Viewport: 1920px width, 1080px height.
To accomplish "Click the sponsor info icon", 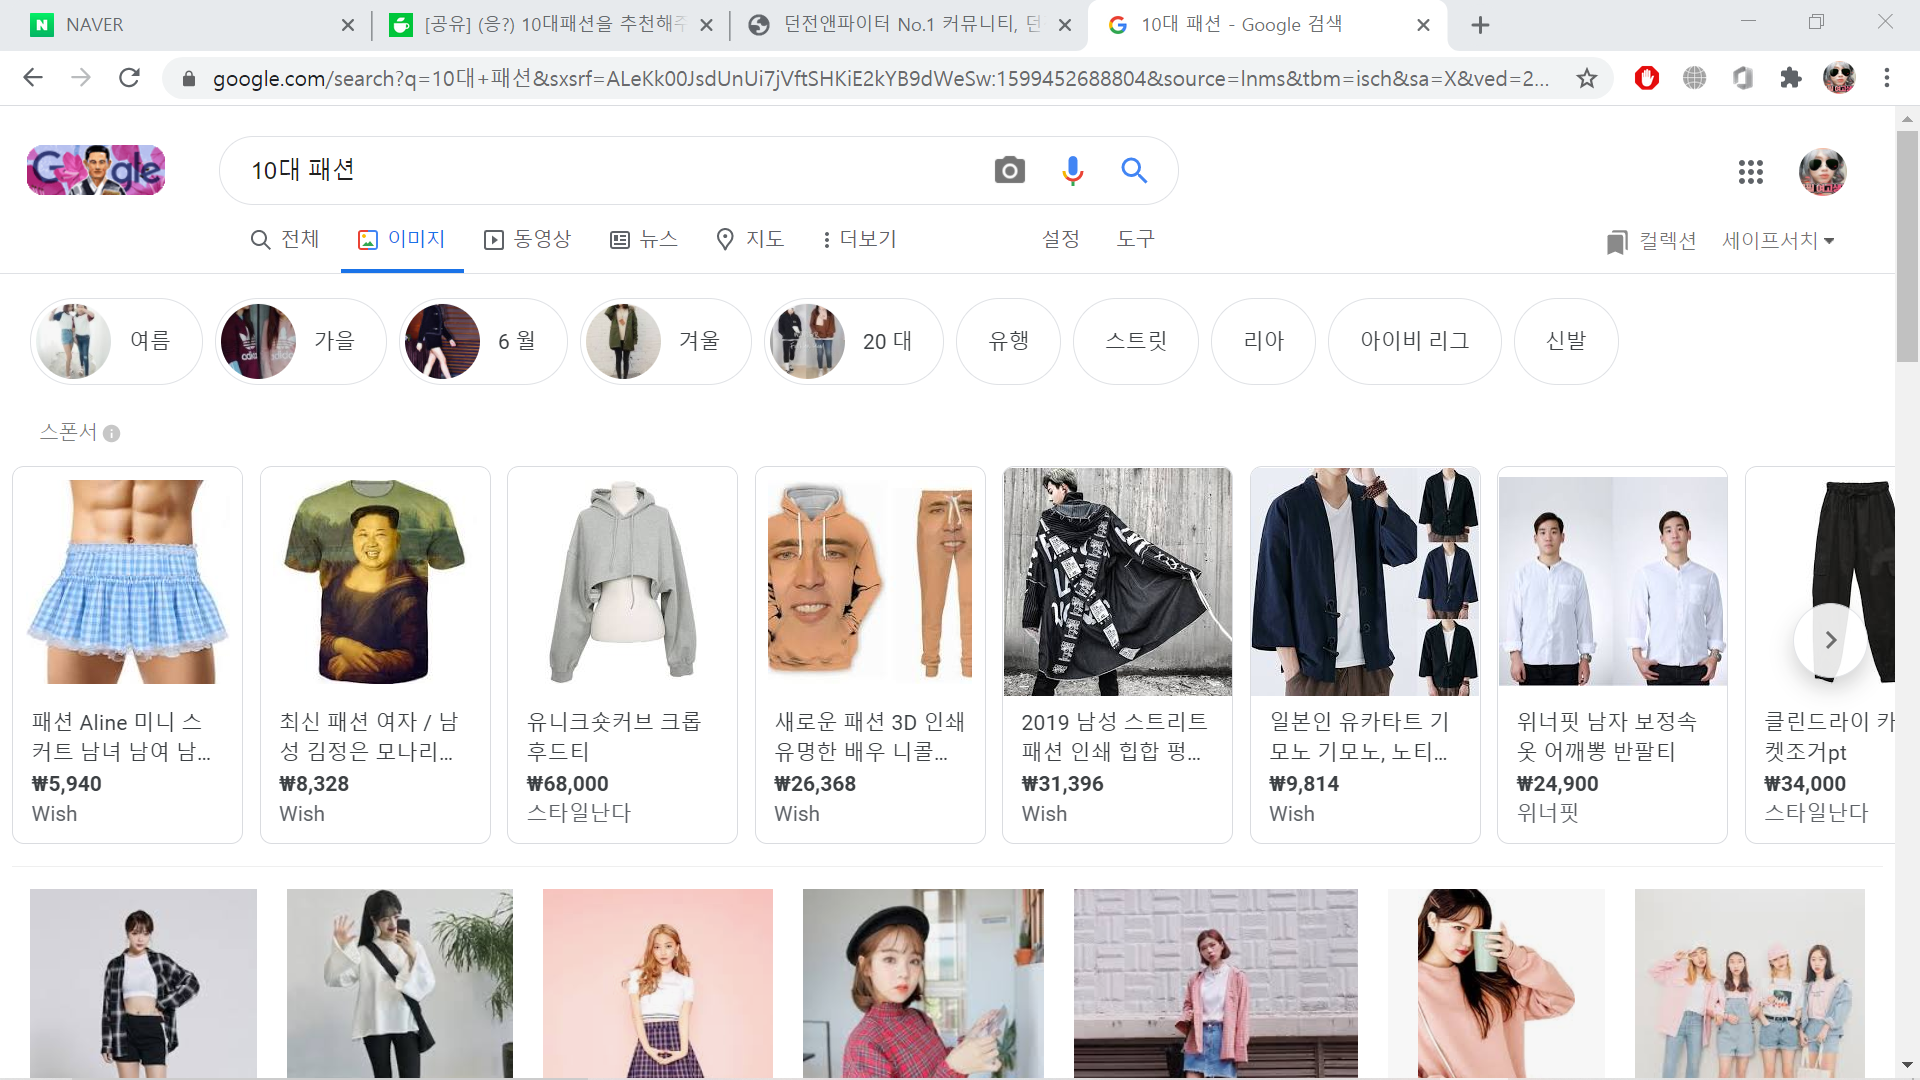I will (112, 433).
